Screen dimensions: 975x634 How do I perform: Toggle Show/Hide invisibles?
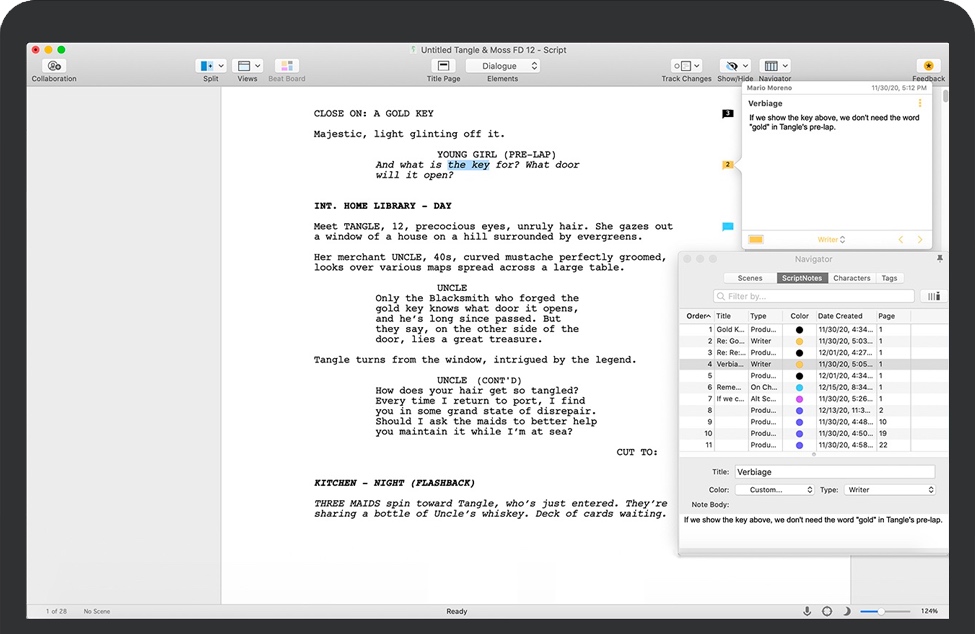pos(731,64)
